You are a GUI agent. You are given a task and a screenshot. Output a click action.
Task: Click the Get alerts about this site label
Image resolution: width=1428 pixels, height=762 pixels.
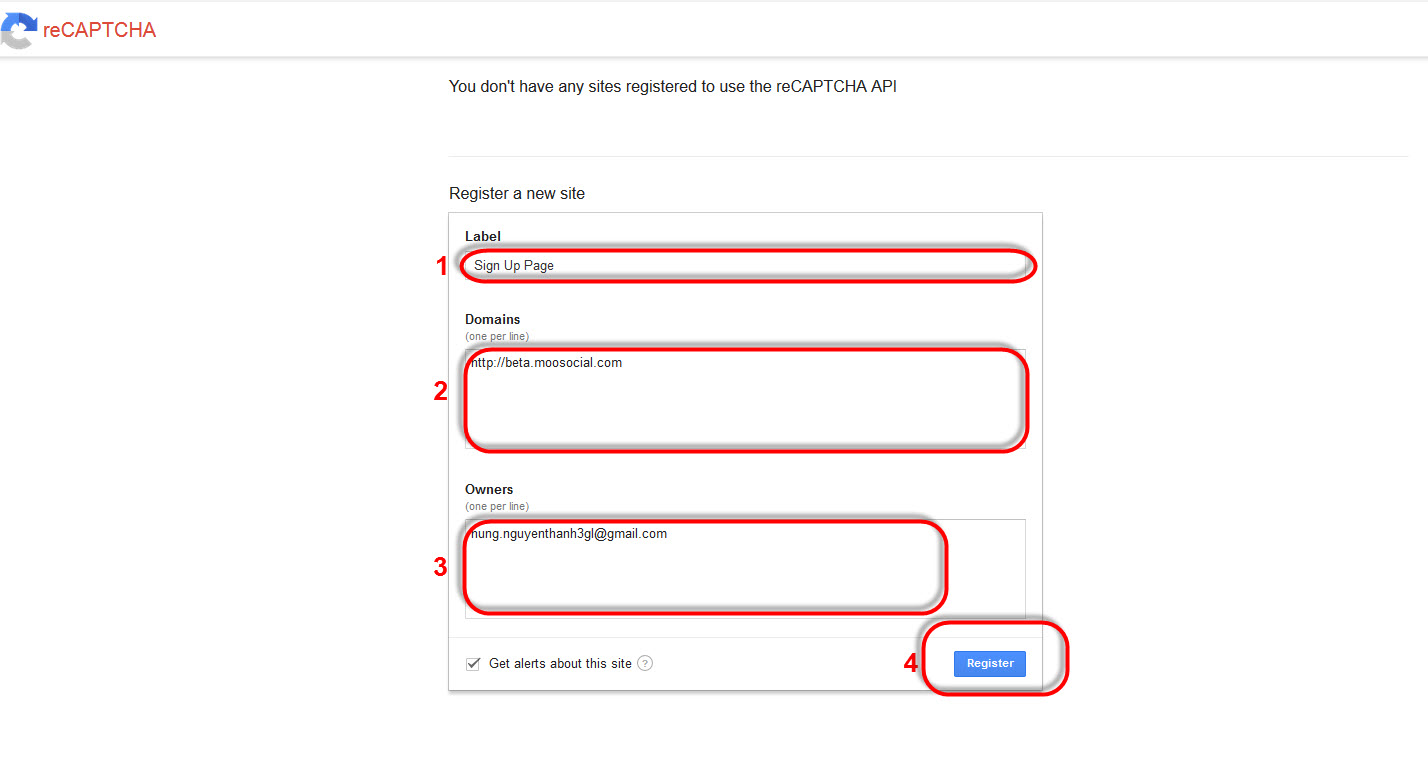click(560, 664)
